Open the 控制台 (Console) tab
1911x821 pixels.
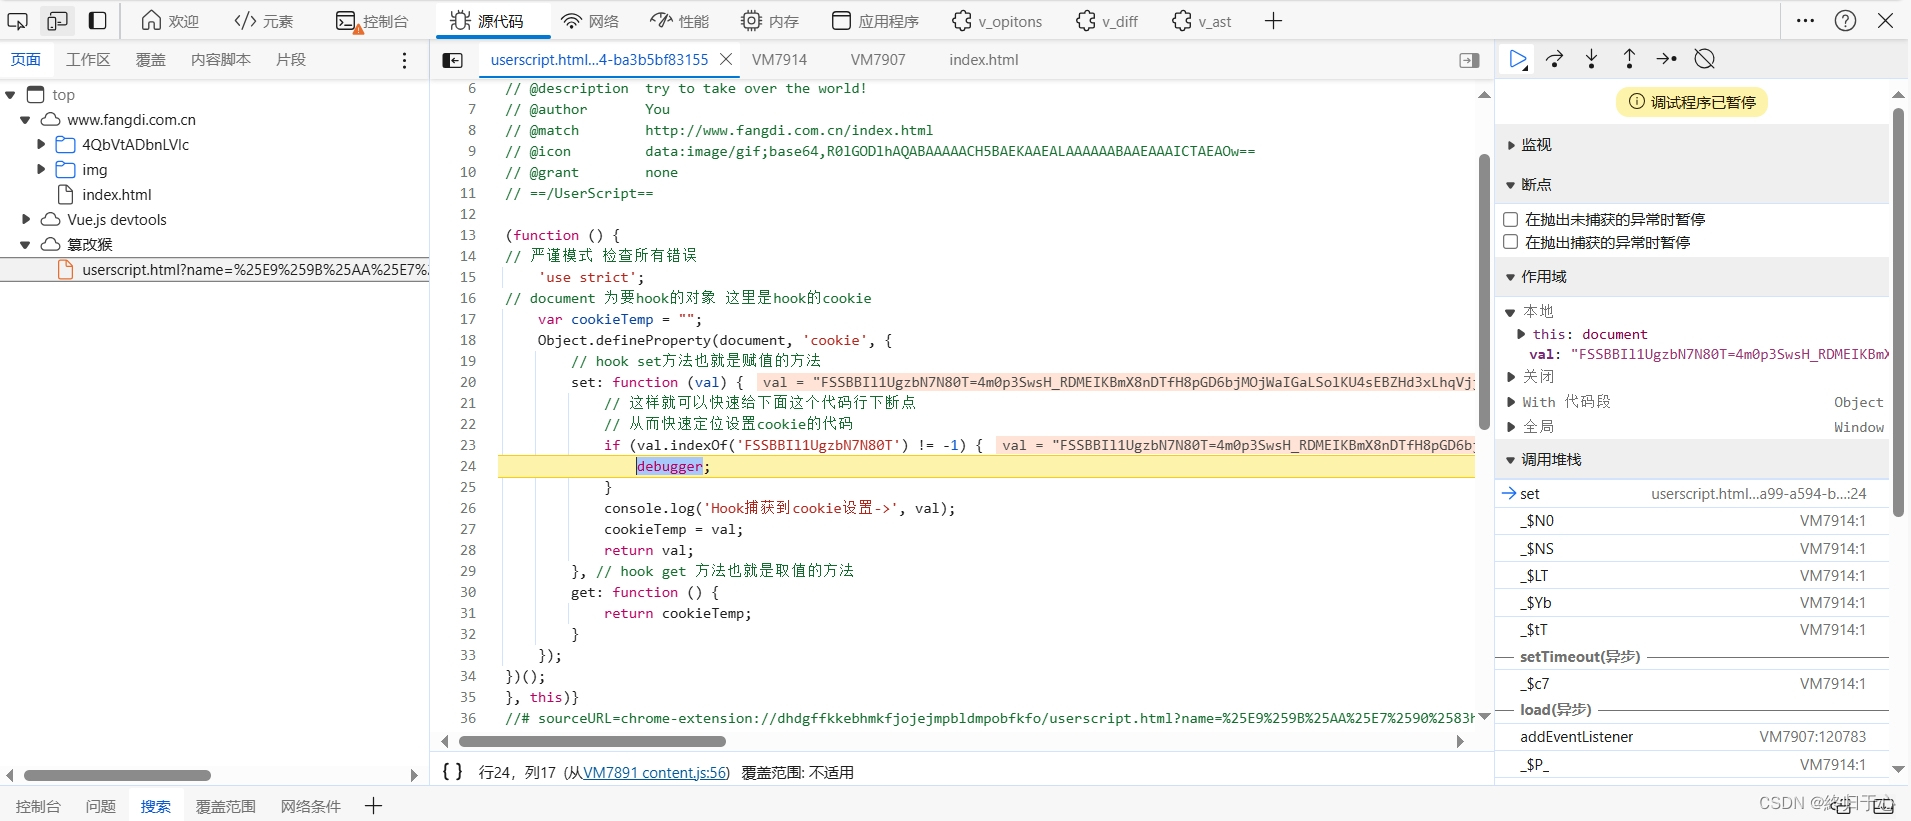(372, 20)
